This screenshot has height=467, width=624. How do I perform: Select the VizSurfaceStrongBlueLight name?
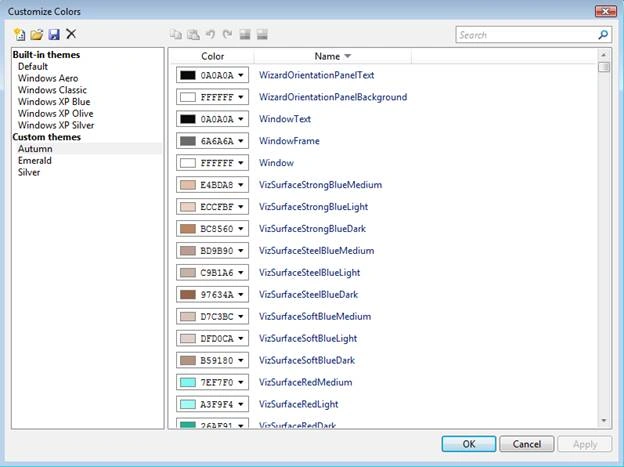(x=313, y=207)
